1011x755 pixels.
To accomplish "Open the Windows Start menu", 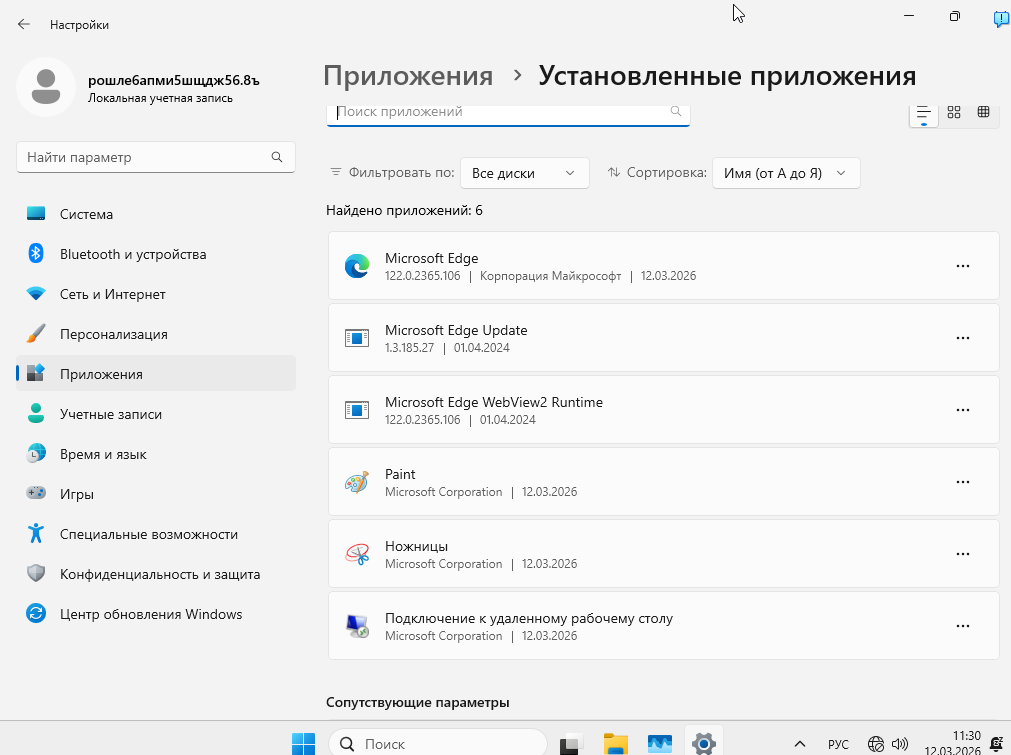I will (303, 743).
